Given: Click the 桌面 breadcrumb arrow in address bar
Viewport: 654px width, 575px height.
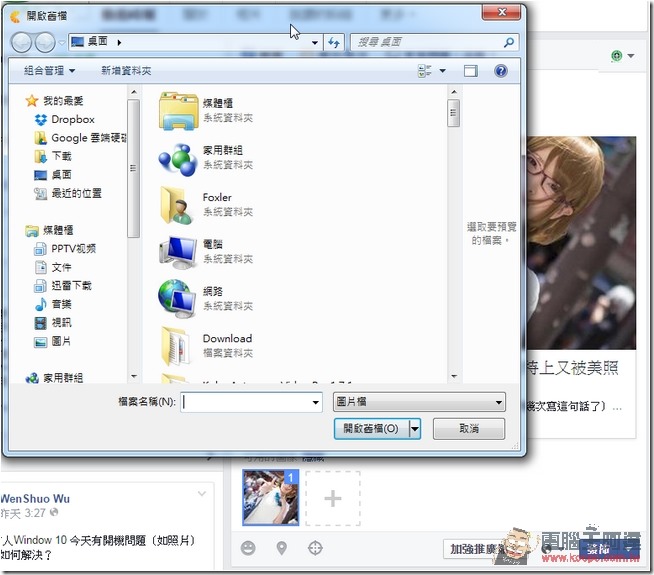Looking at the screenshot, I should coord(119,42).
